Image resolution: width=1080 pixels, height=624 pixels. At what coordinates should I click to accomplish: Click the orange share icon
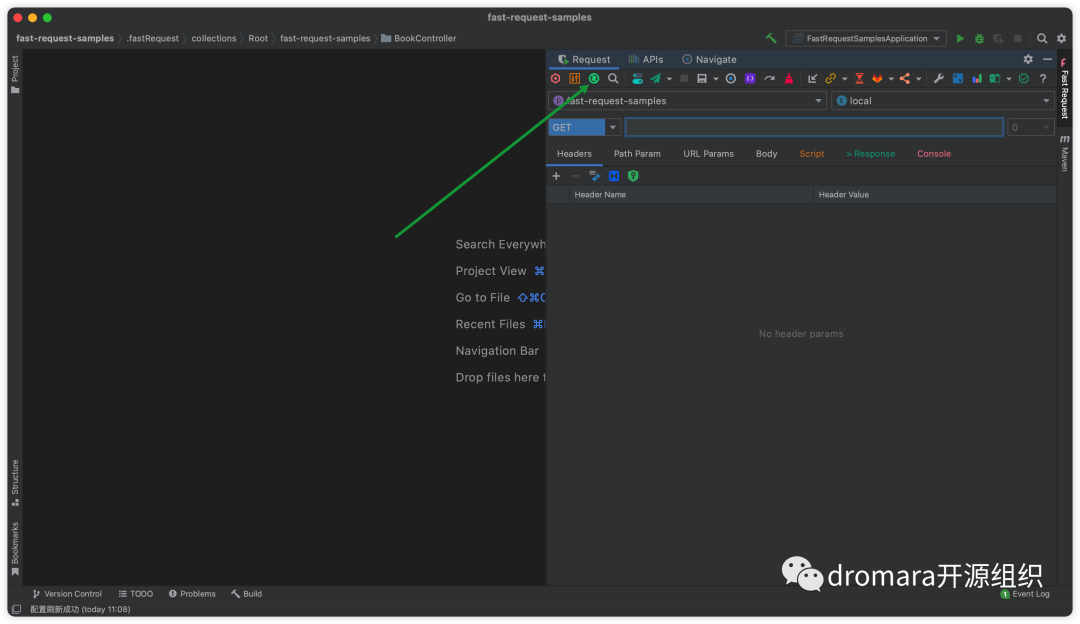(905, 79)
